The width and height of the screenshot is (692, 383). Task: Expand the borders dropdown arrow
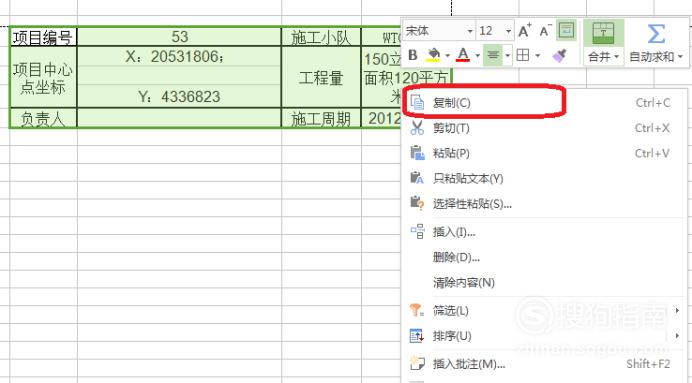coord(538,56)
